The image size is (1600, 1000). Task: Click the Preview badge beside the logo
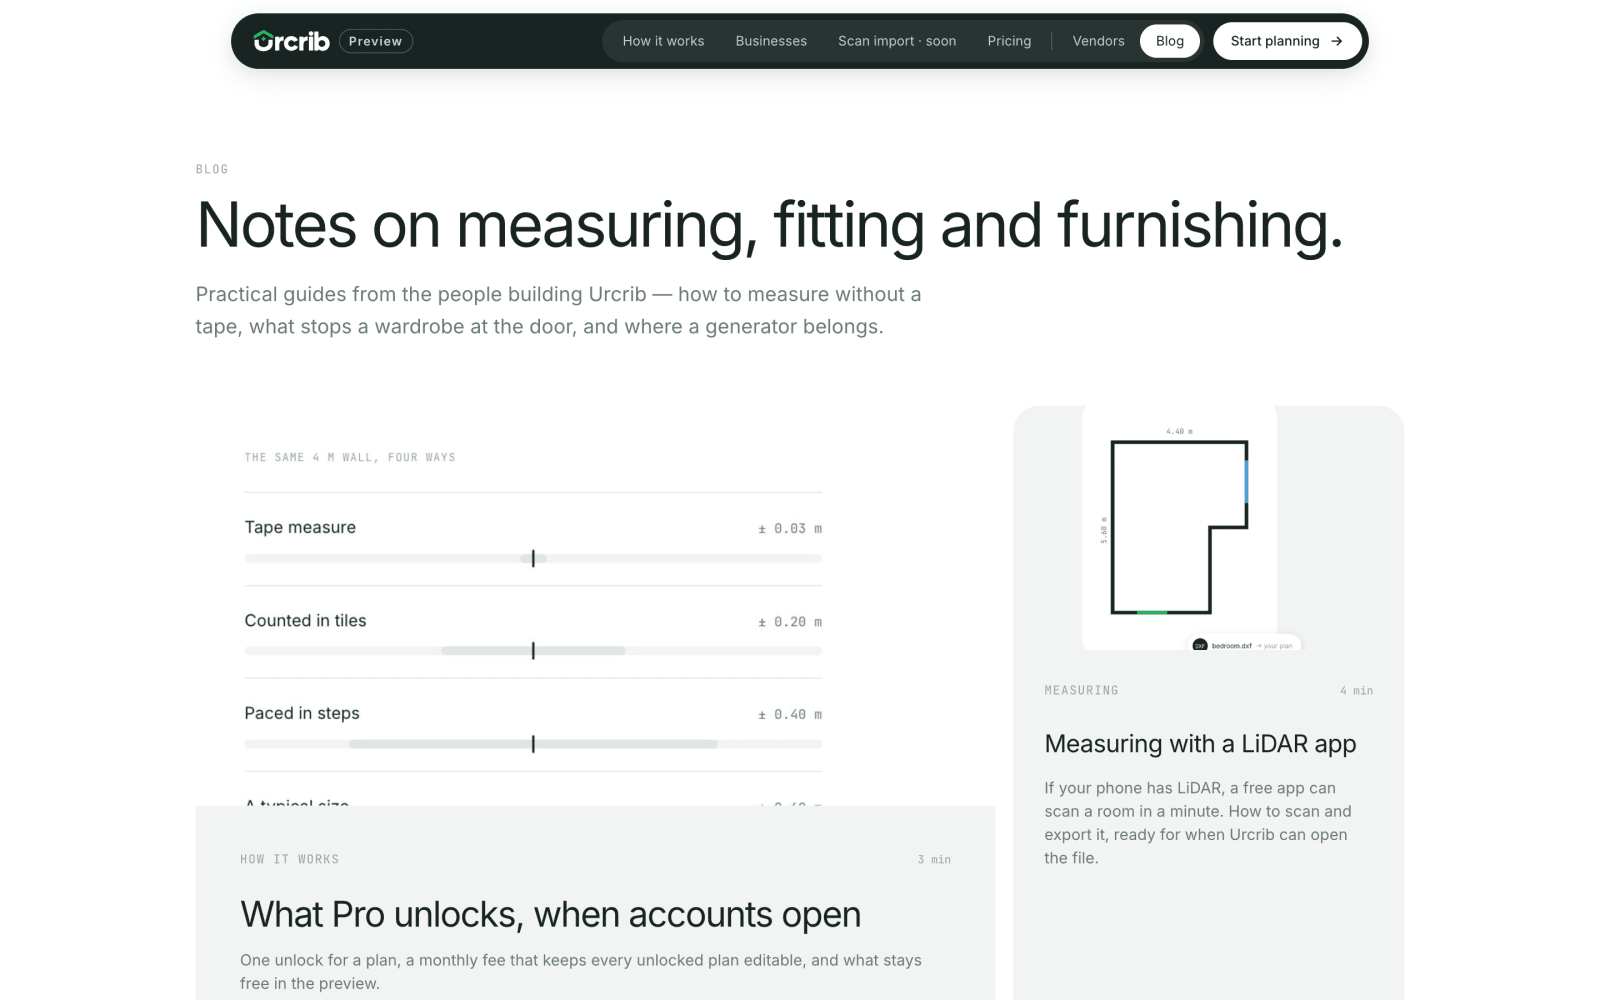click(376, 41)
